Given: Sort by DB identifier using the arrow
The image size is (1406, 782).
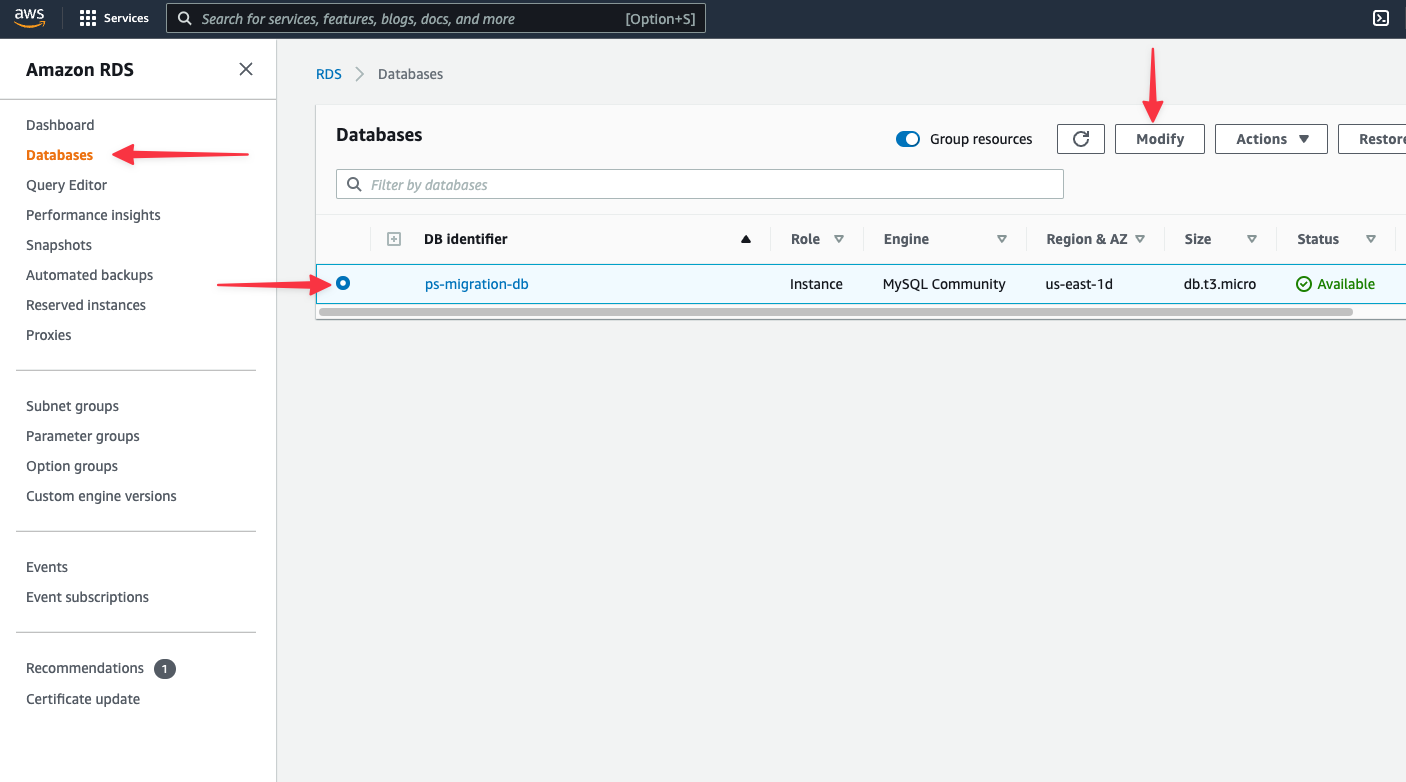Looking at the screenshot, I should tap(745, 239).
